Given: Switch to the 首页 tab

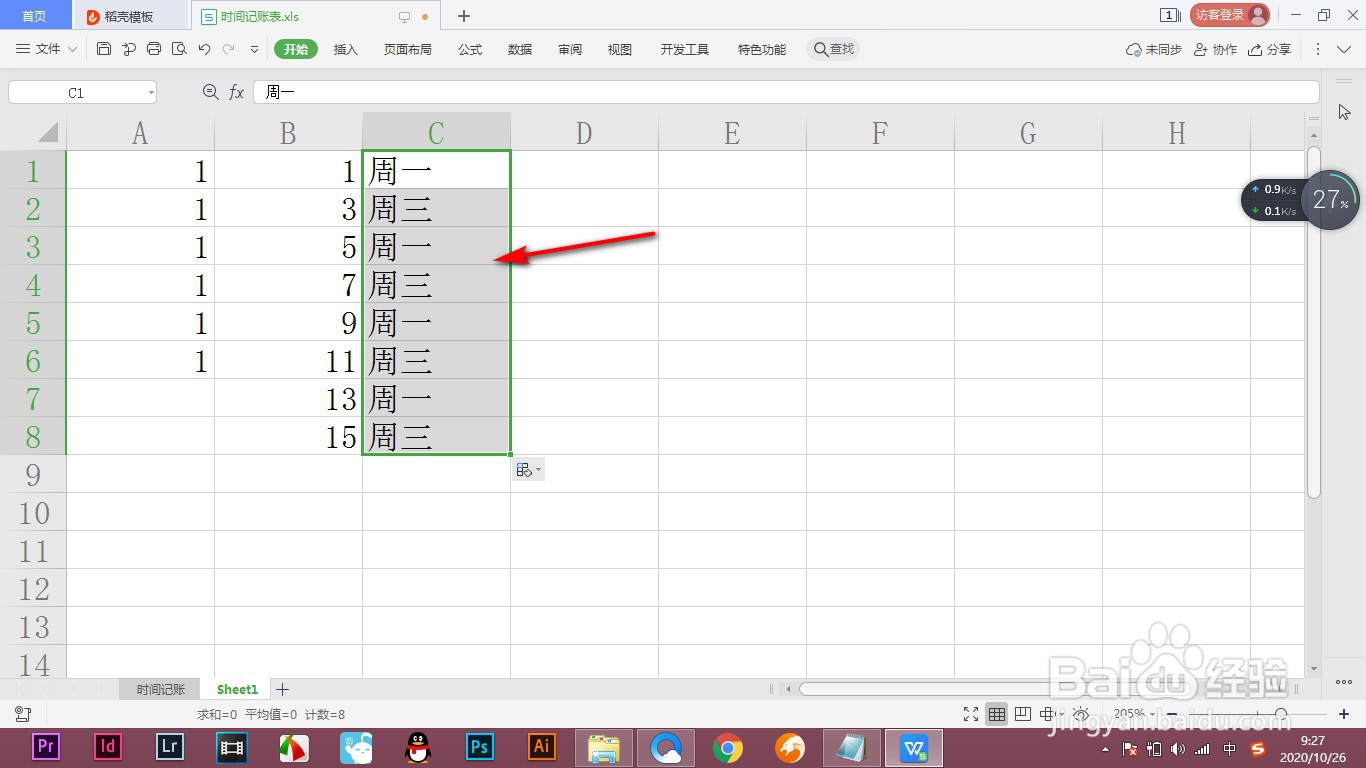Looking at the screenshot, I should tap(35, 16).
